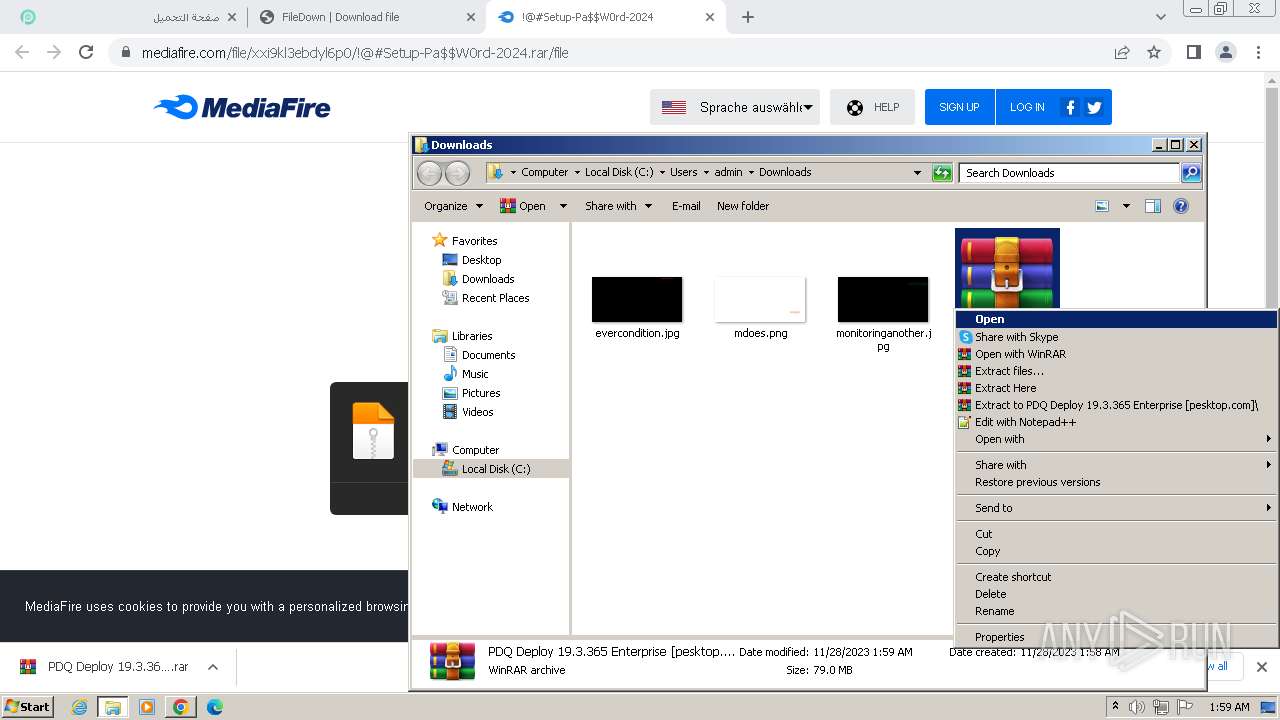Click the Windows Start button

point(27,707)
